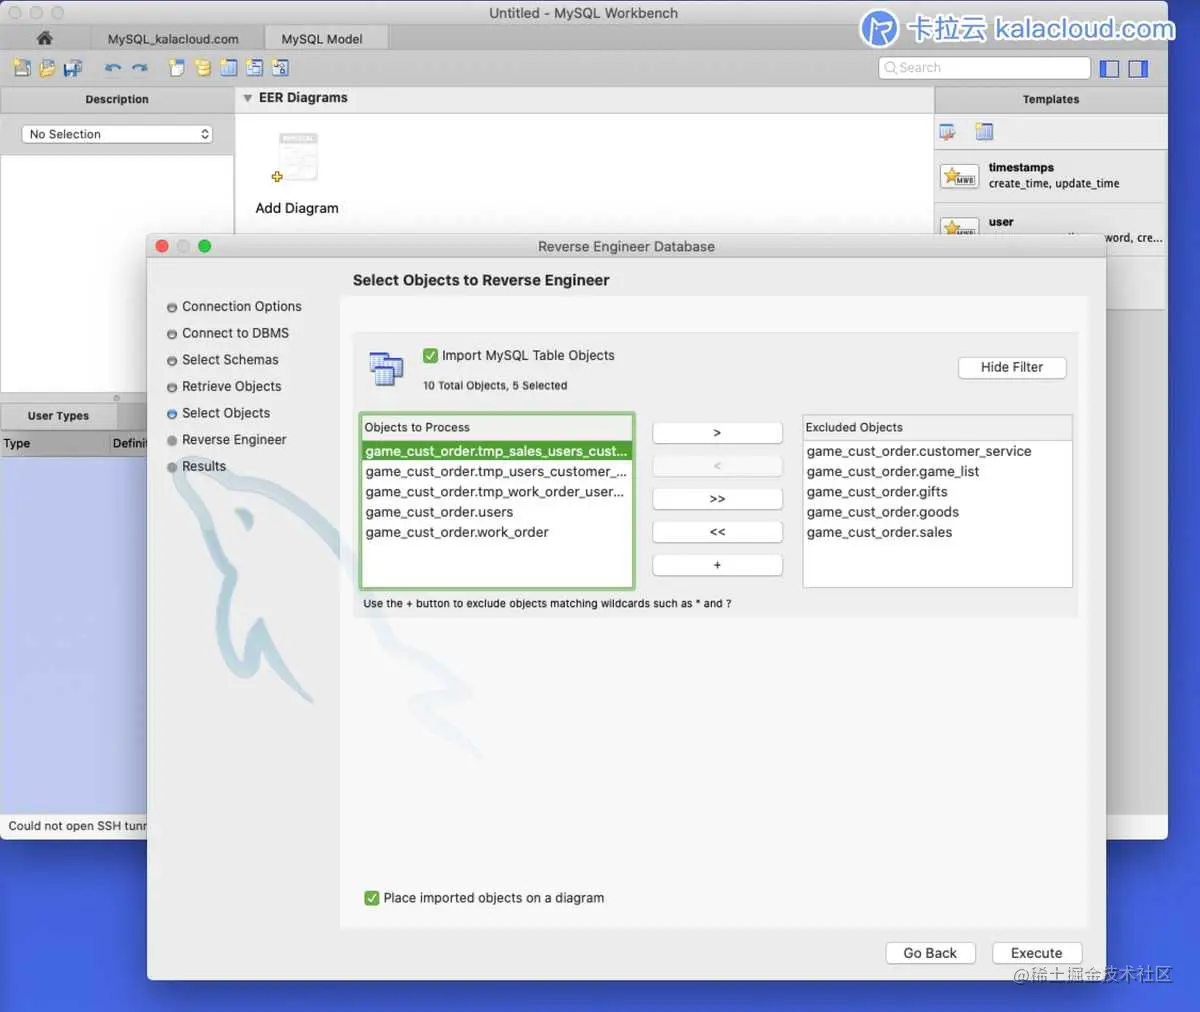
Task: Click the save model disk icon
Action: pyautogui.click(x=73, y=68)
